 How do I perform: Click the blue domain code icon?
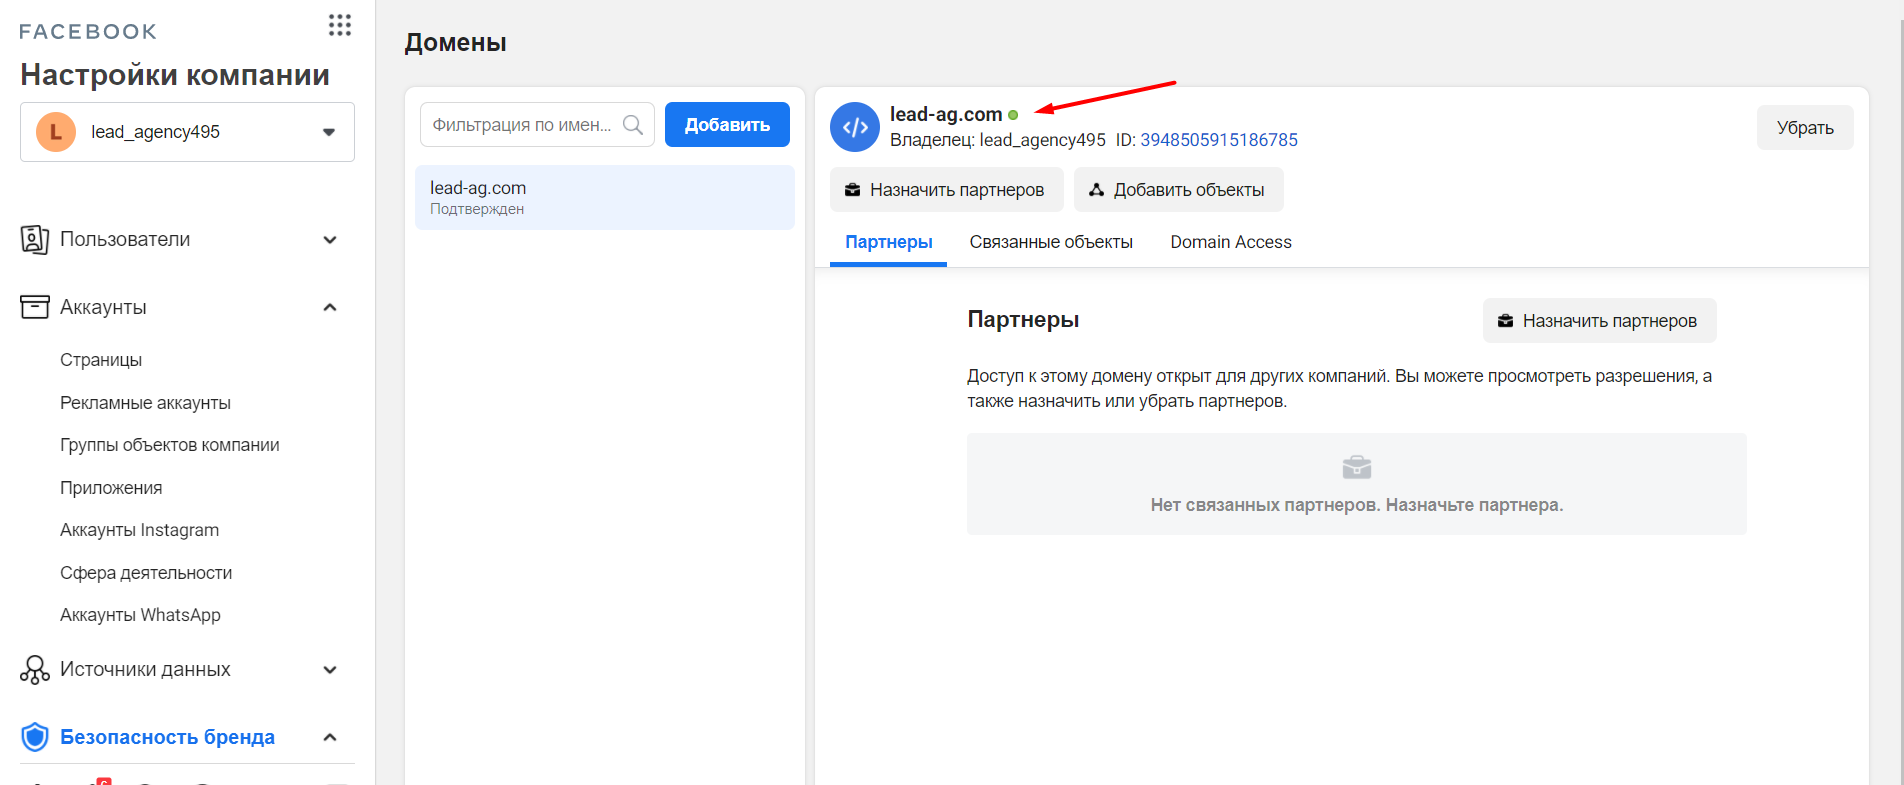tap(855, 127)
